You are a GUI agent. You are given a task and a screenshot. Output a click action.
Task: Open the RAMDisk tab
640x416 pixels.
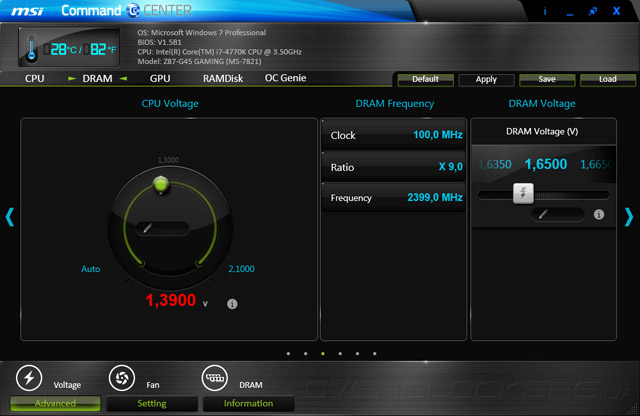(223, 78)
